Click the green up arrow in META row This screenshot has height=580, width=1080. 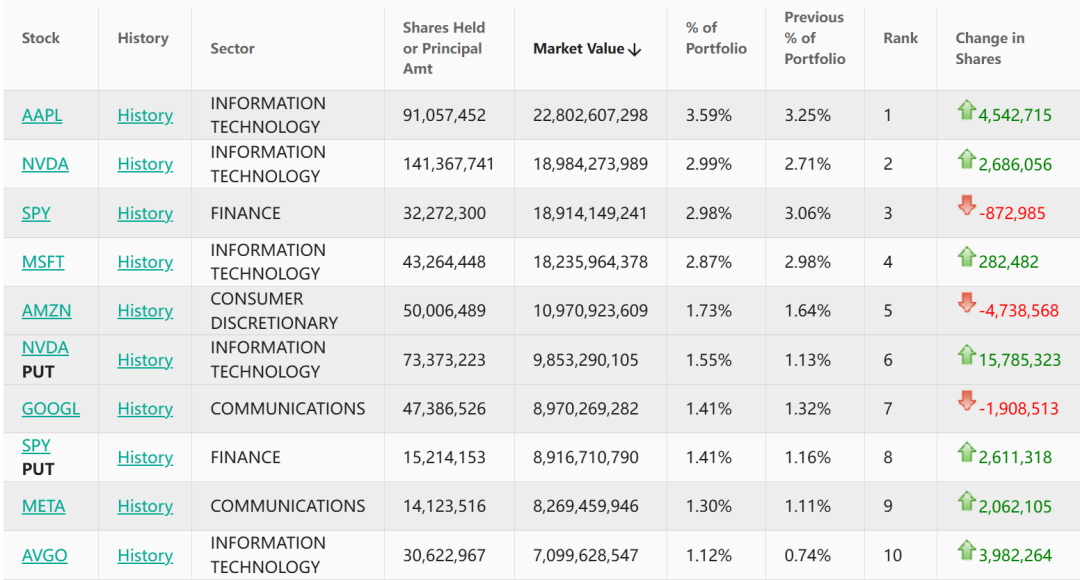click(966, 502)
